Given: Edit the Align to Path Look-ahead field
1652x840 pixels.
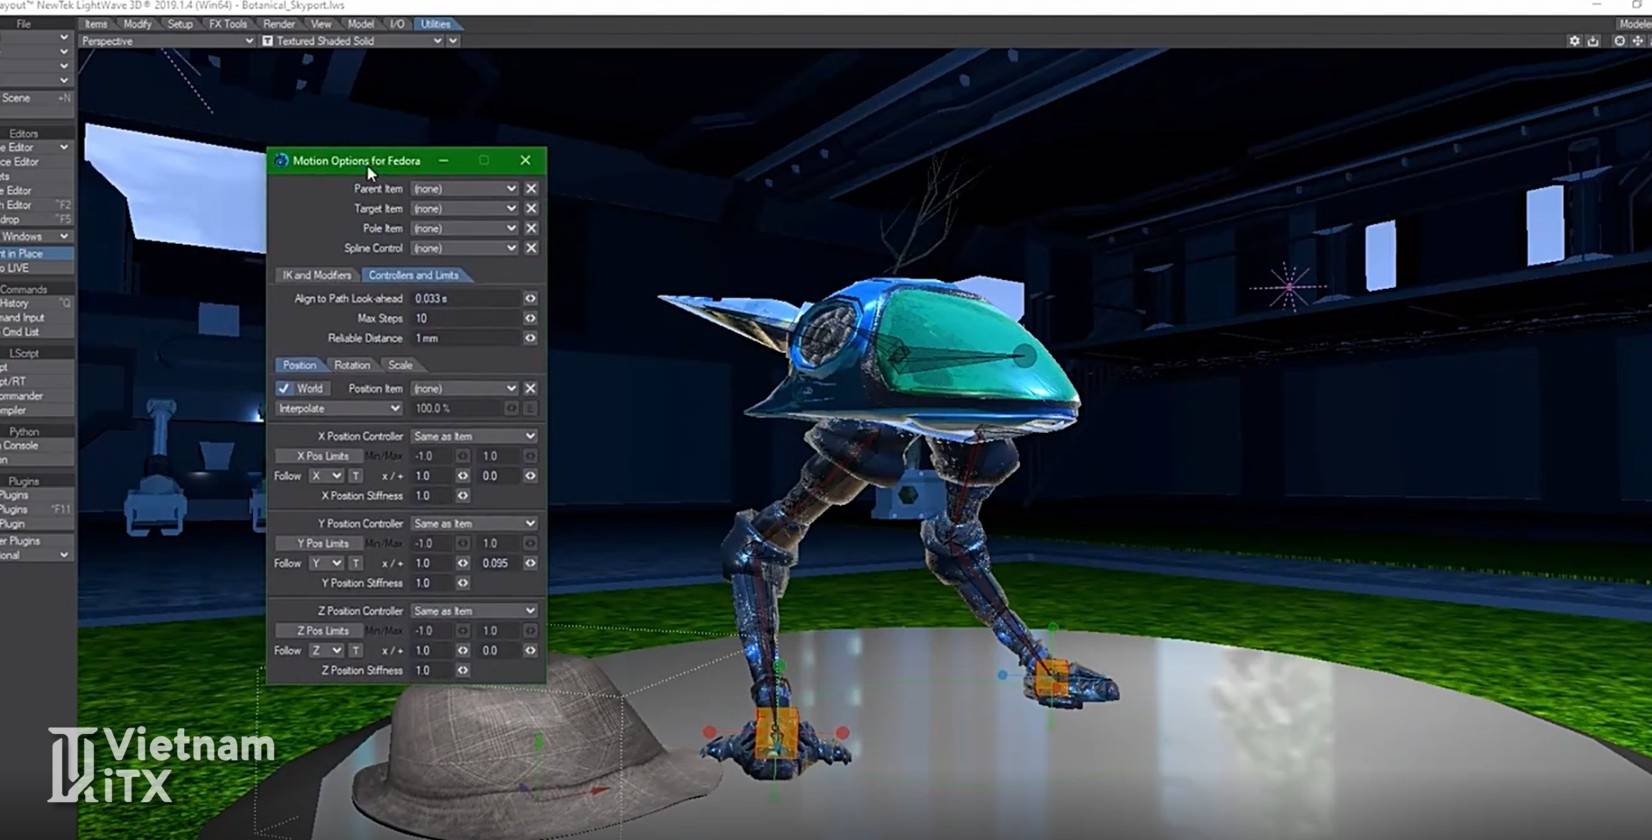Looking at the screenshot, I should coord(466,298).
